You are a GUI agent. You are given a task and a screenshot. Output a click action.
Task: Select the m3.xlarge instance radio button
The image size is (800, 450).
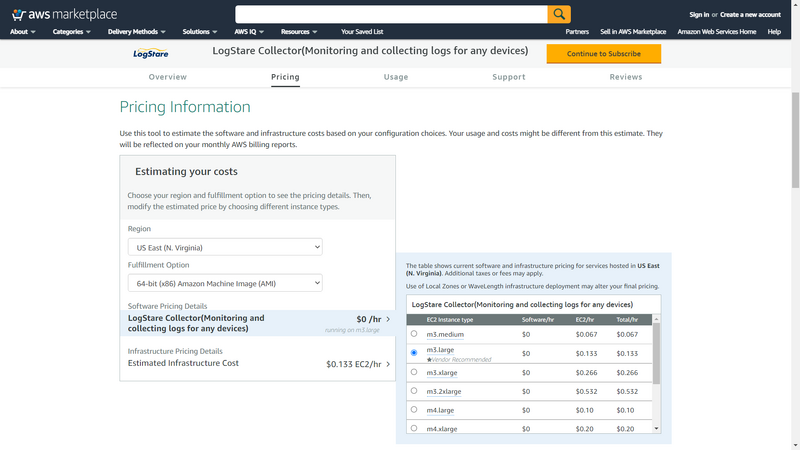pos(414,372)
